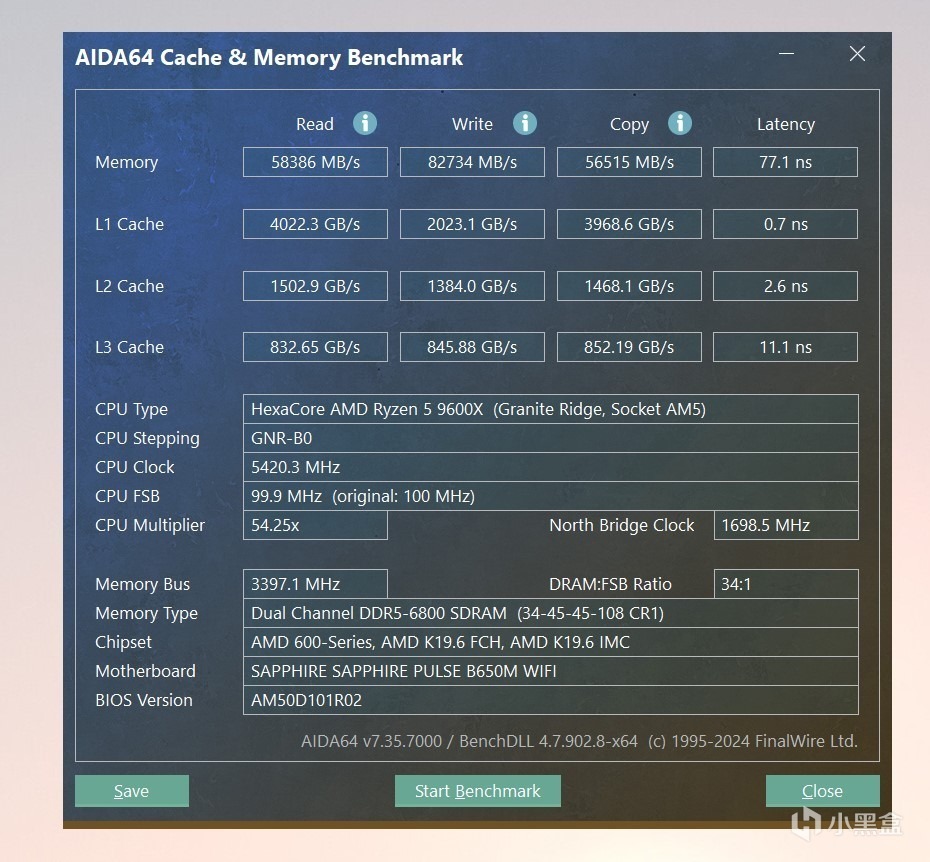Select L2 Cache copy 1468.1 GB/s
This screenshot has height=862, width=930.
[629, 286]
